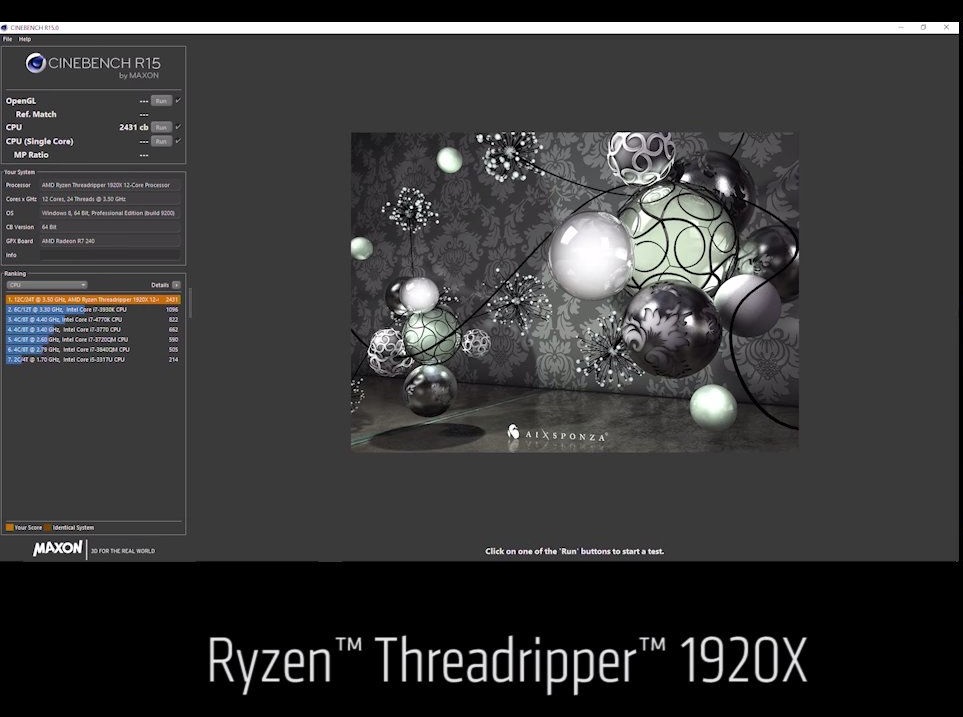Minimize the Cinebench window
Screen dimensions: 963x717
click(901, 28)
